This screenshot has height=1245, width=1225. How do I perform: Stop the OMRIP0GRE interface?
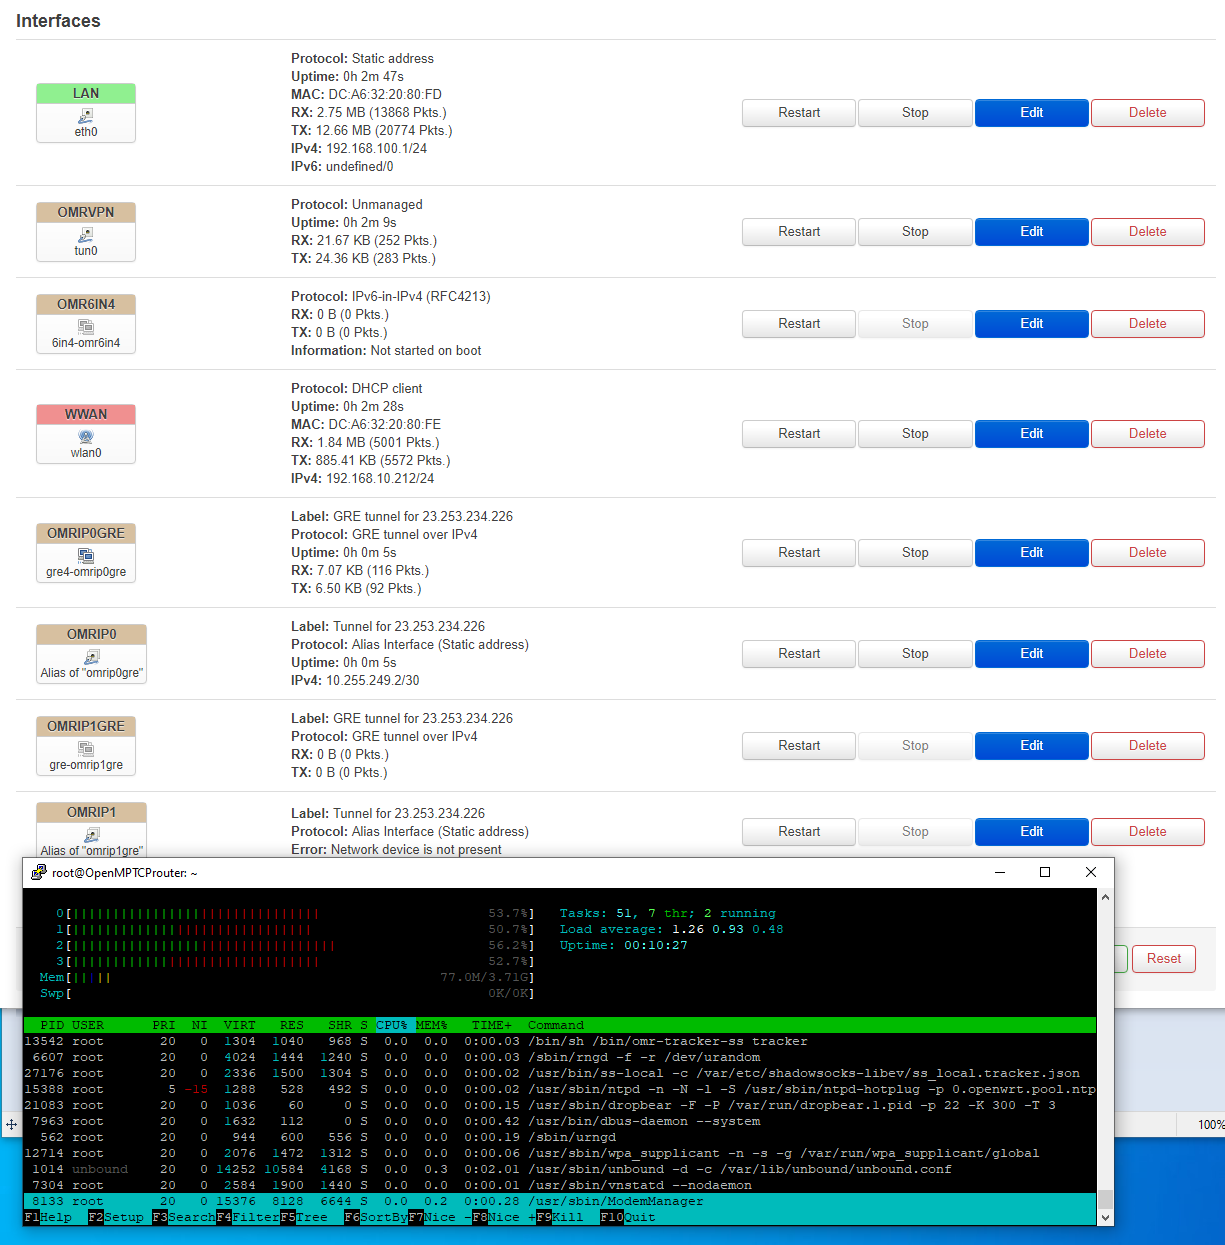click(x=915, y=553)
